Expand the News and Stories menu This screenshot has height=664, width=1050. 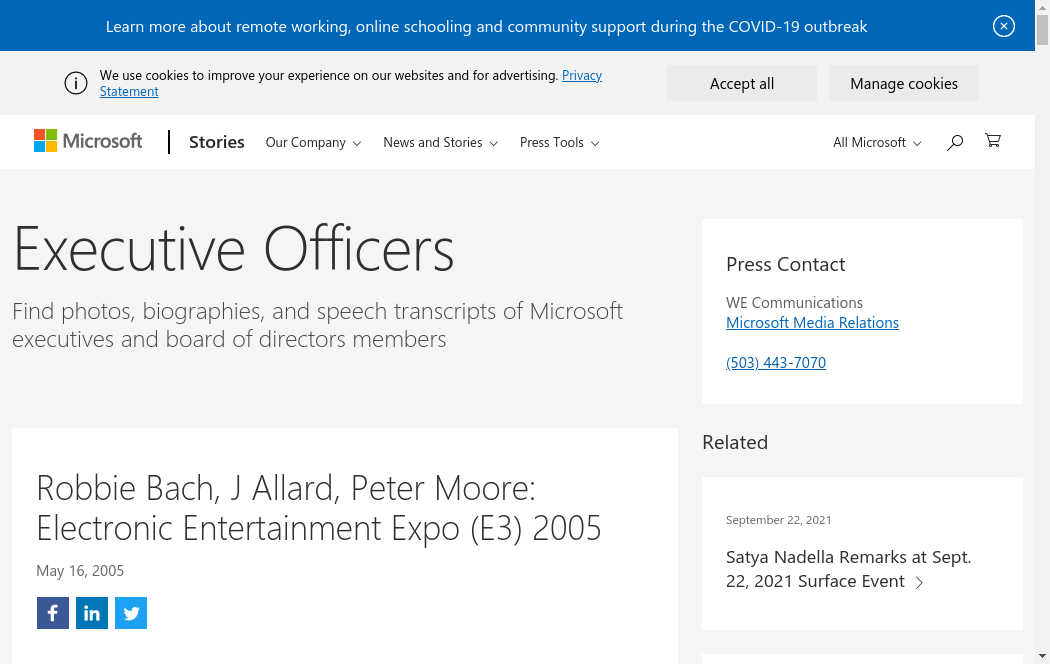pyautogui.click(x=440, y=143)
